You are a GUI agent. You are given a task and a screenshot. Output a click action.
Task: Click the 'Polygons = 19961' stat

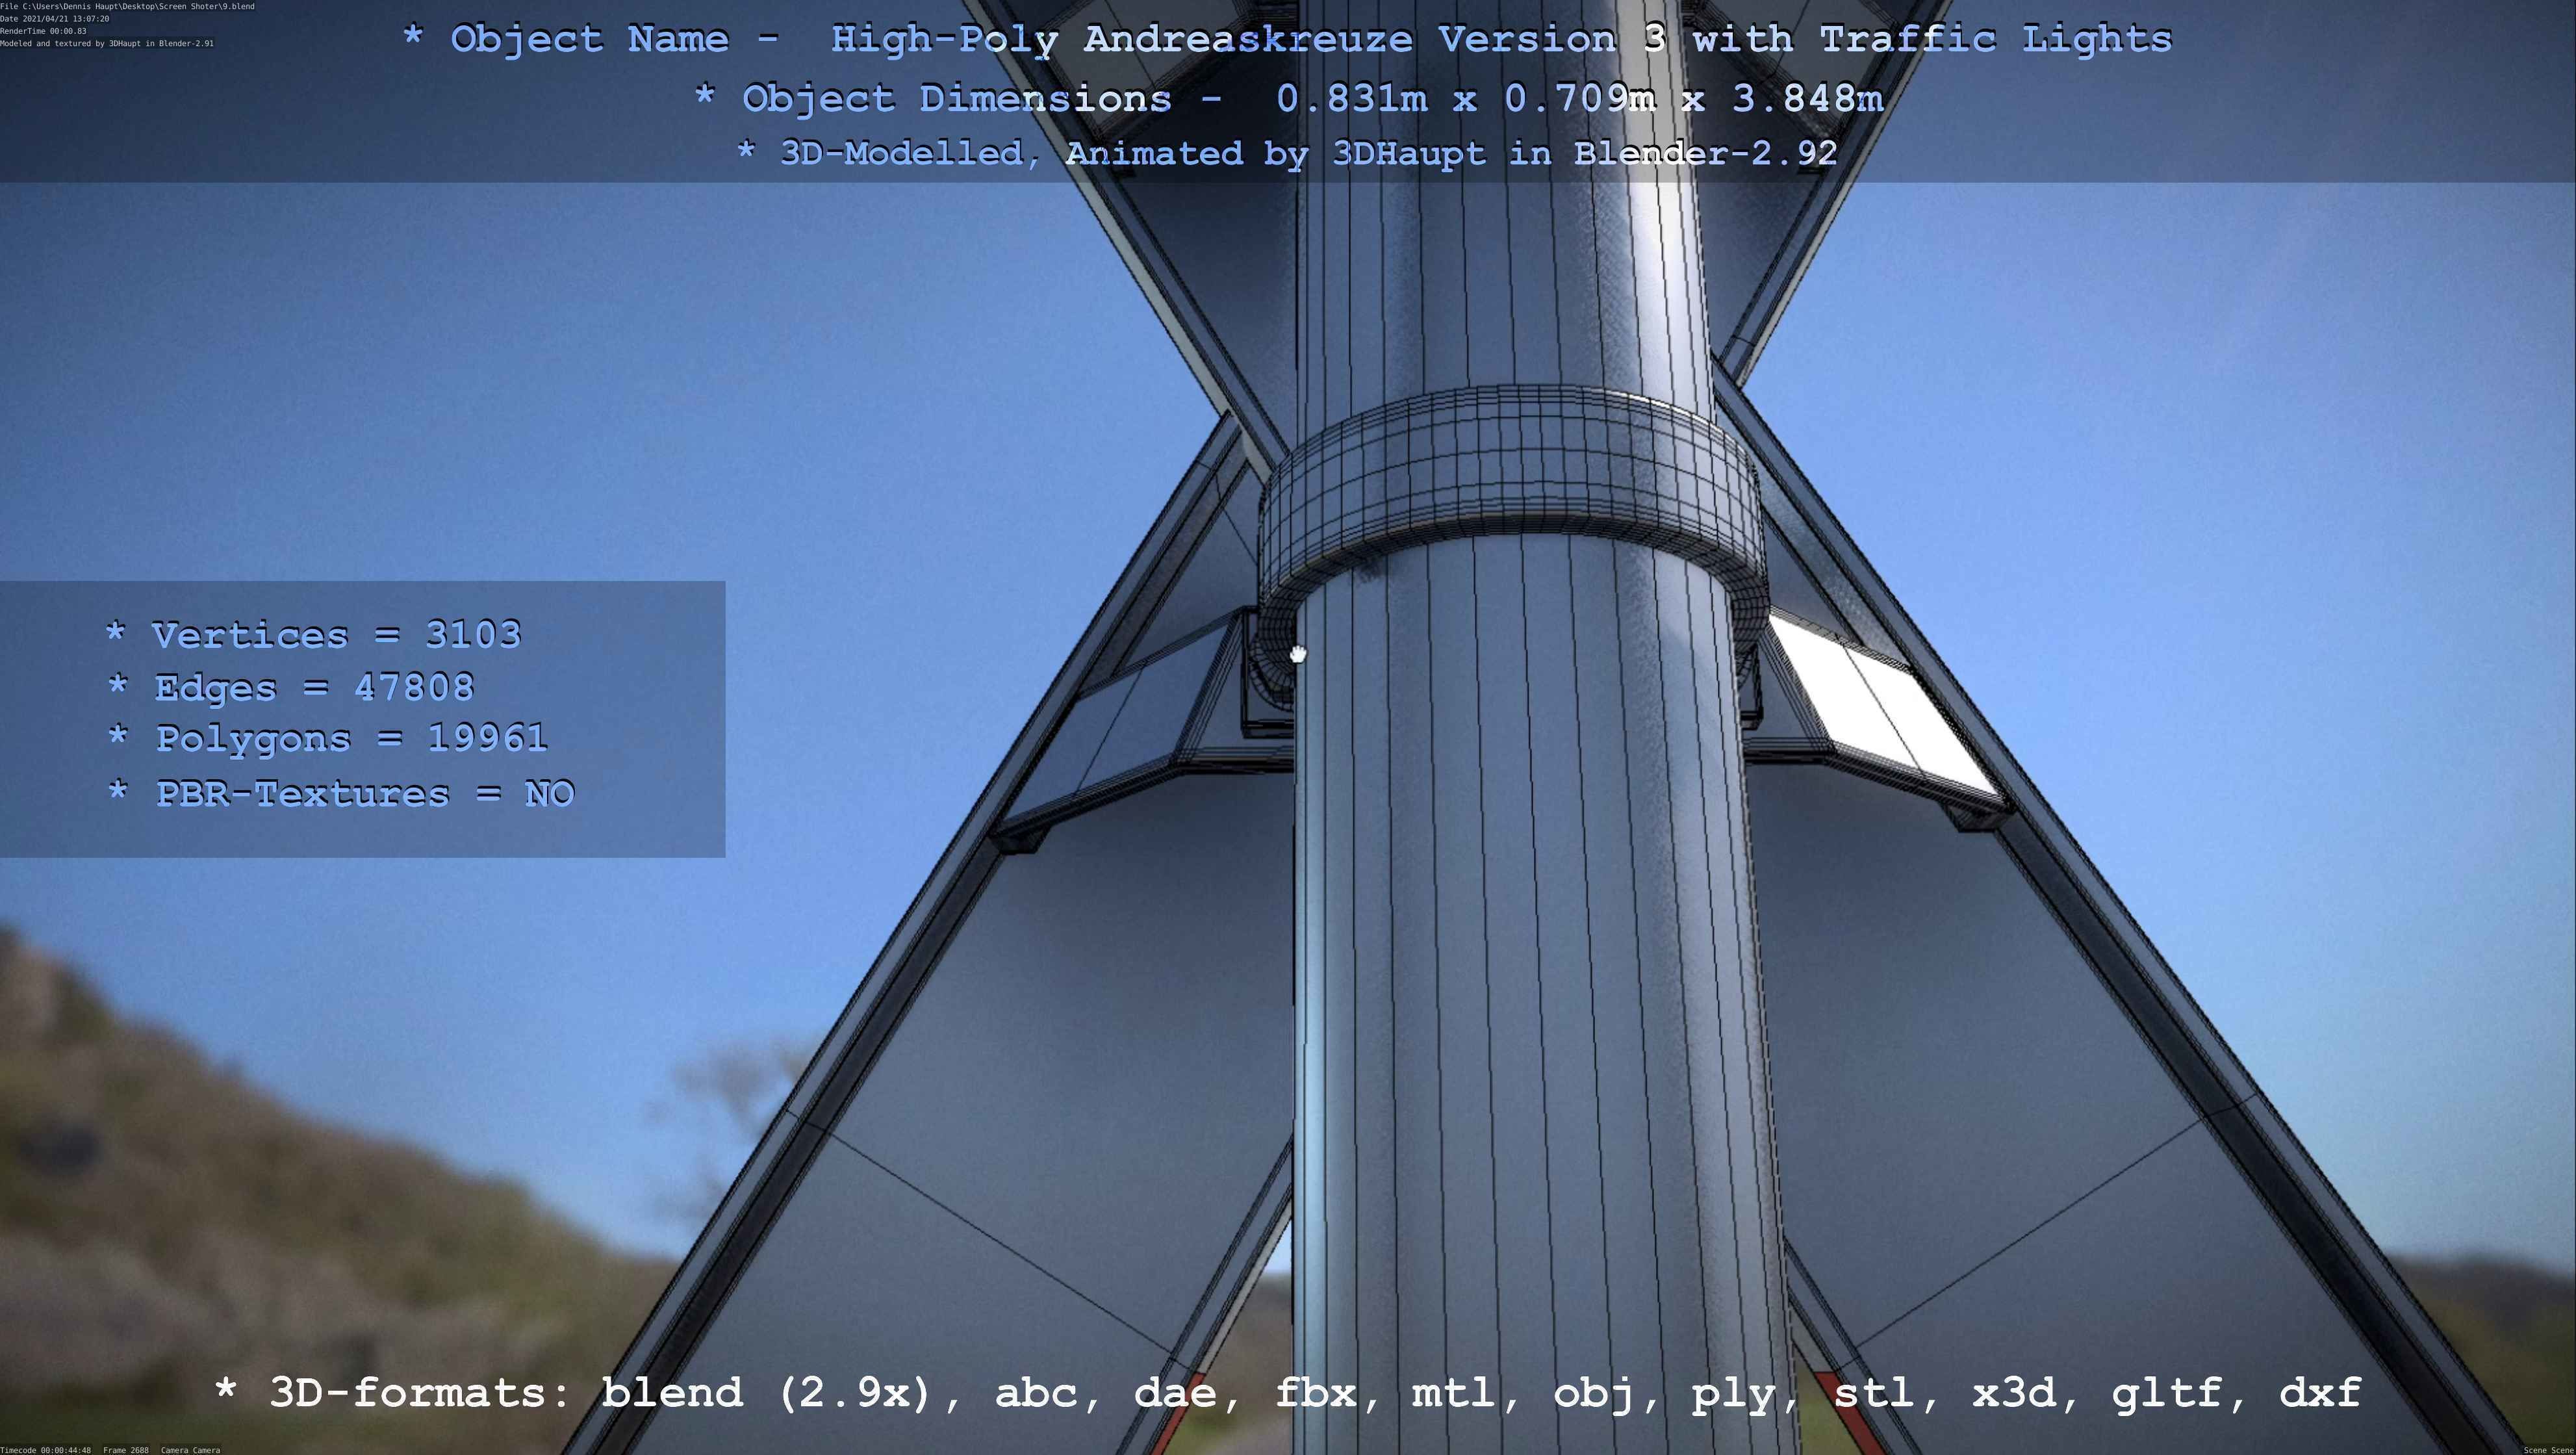click(x=328, y=738)
